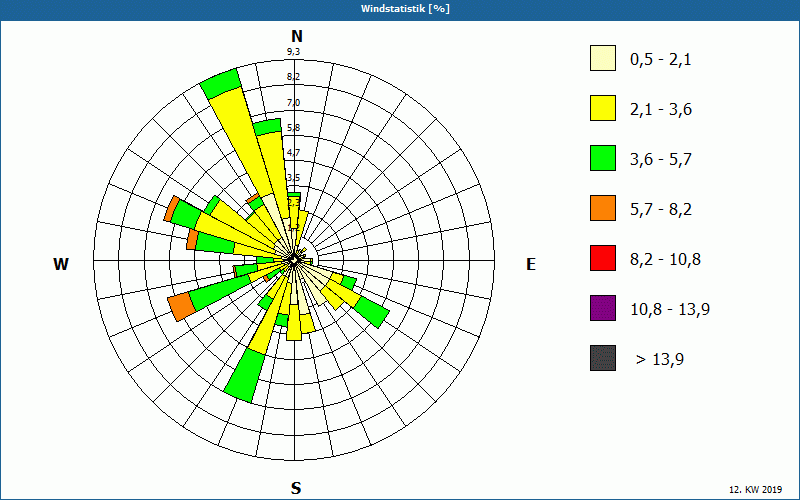
Task: Click the 8,2 scale value on axis
Action: (x=293, y=77)
